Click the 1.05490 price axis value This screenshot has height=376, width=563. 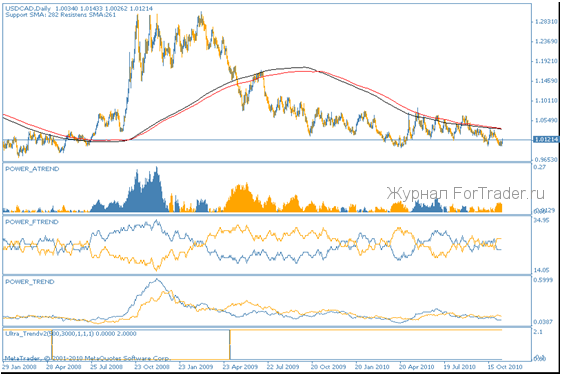point(546,120)
